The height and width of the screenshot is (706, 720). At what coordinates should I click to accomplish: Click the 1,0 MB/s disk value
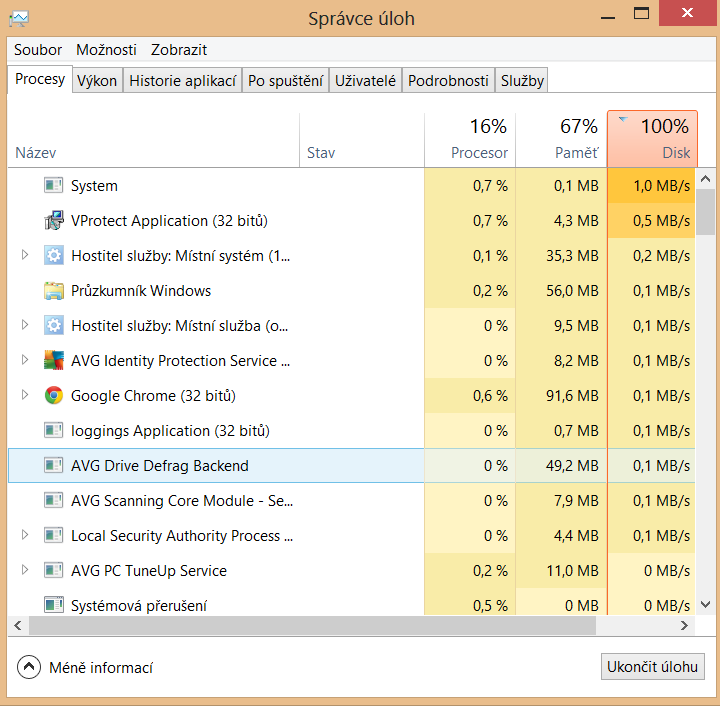pyautogui.click(x=661, y=186)
